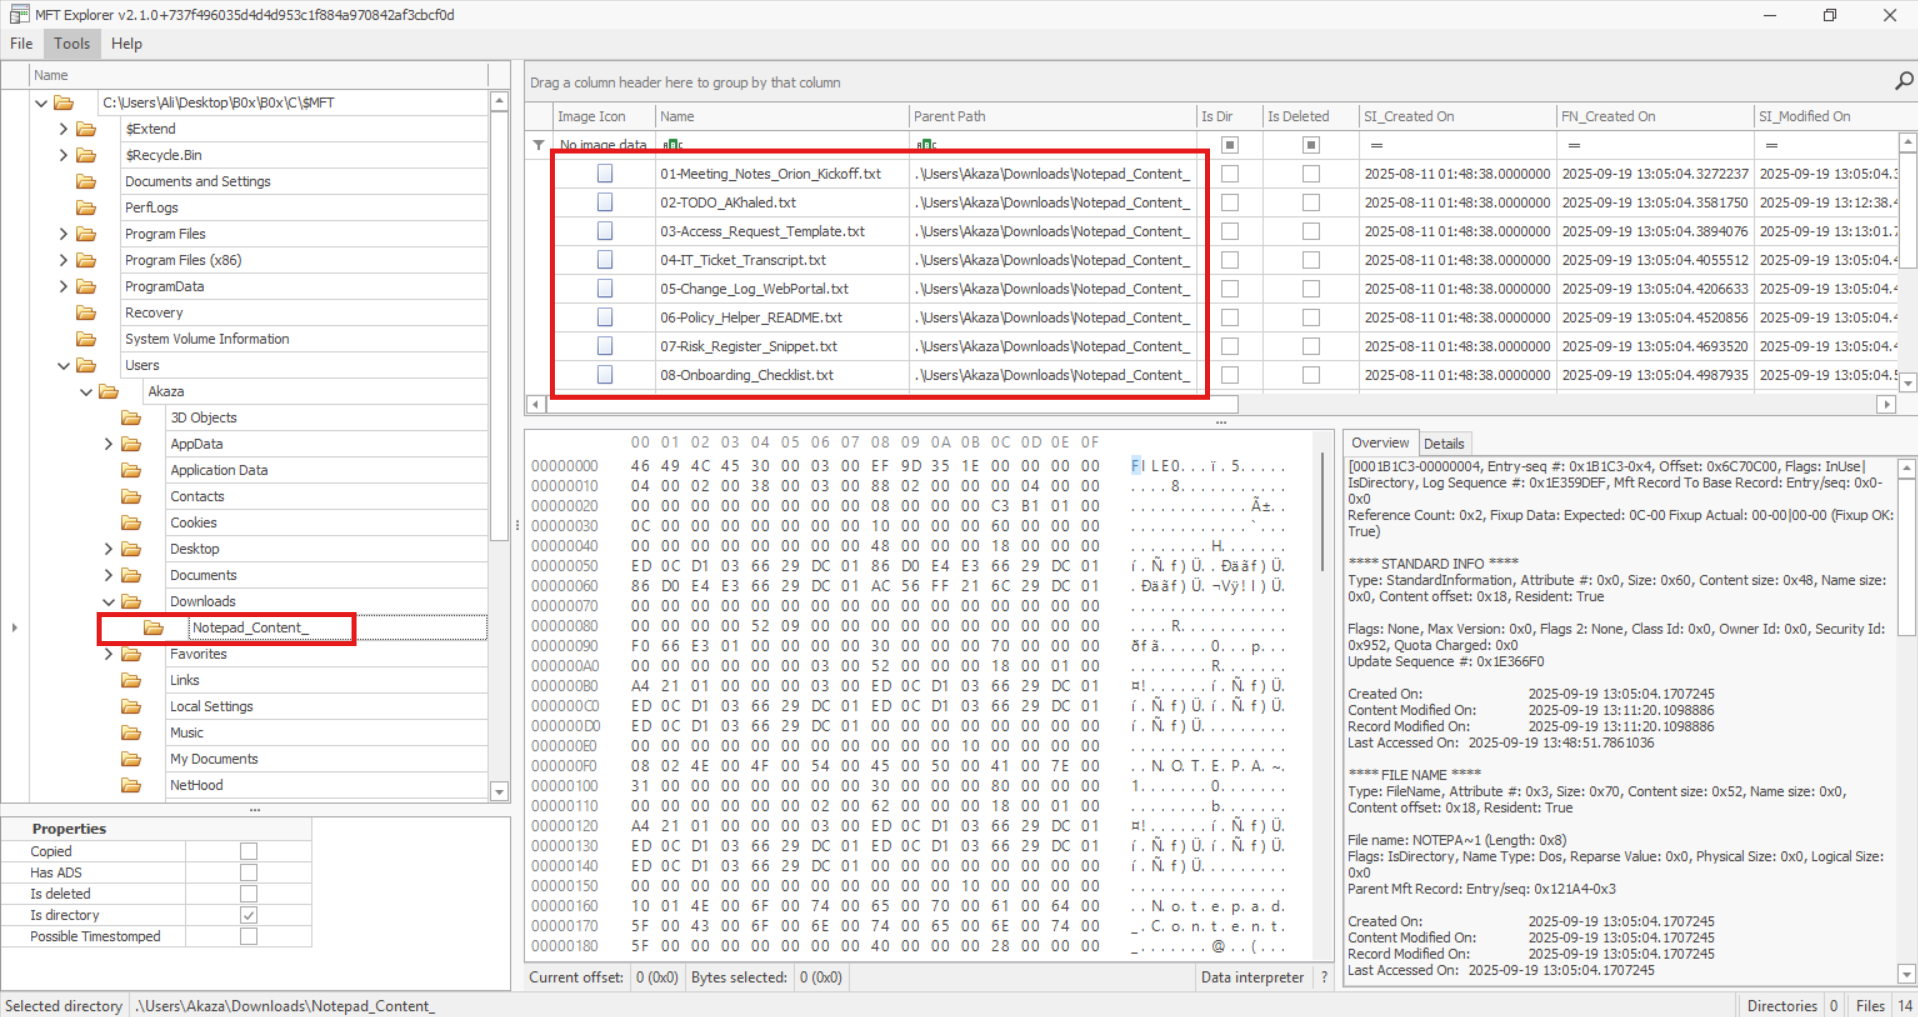Click the $Recycle.Bin folder icon
Image resolution: width=1918 pixels, height=1017 pixels.
[x=87, y=155]
